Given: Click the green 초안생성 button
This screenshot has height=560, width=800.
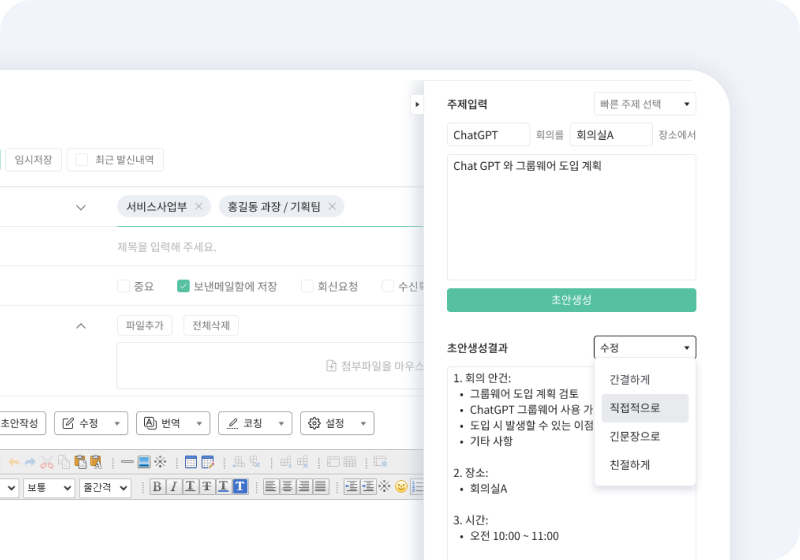Looking at the screenshot, I should tap(571, 300).
